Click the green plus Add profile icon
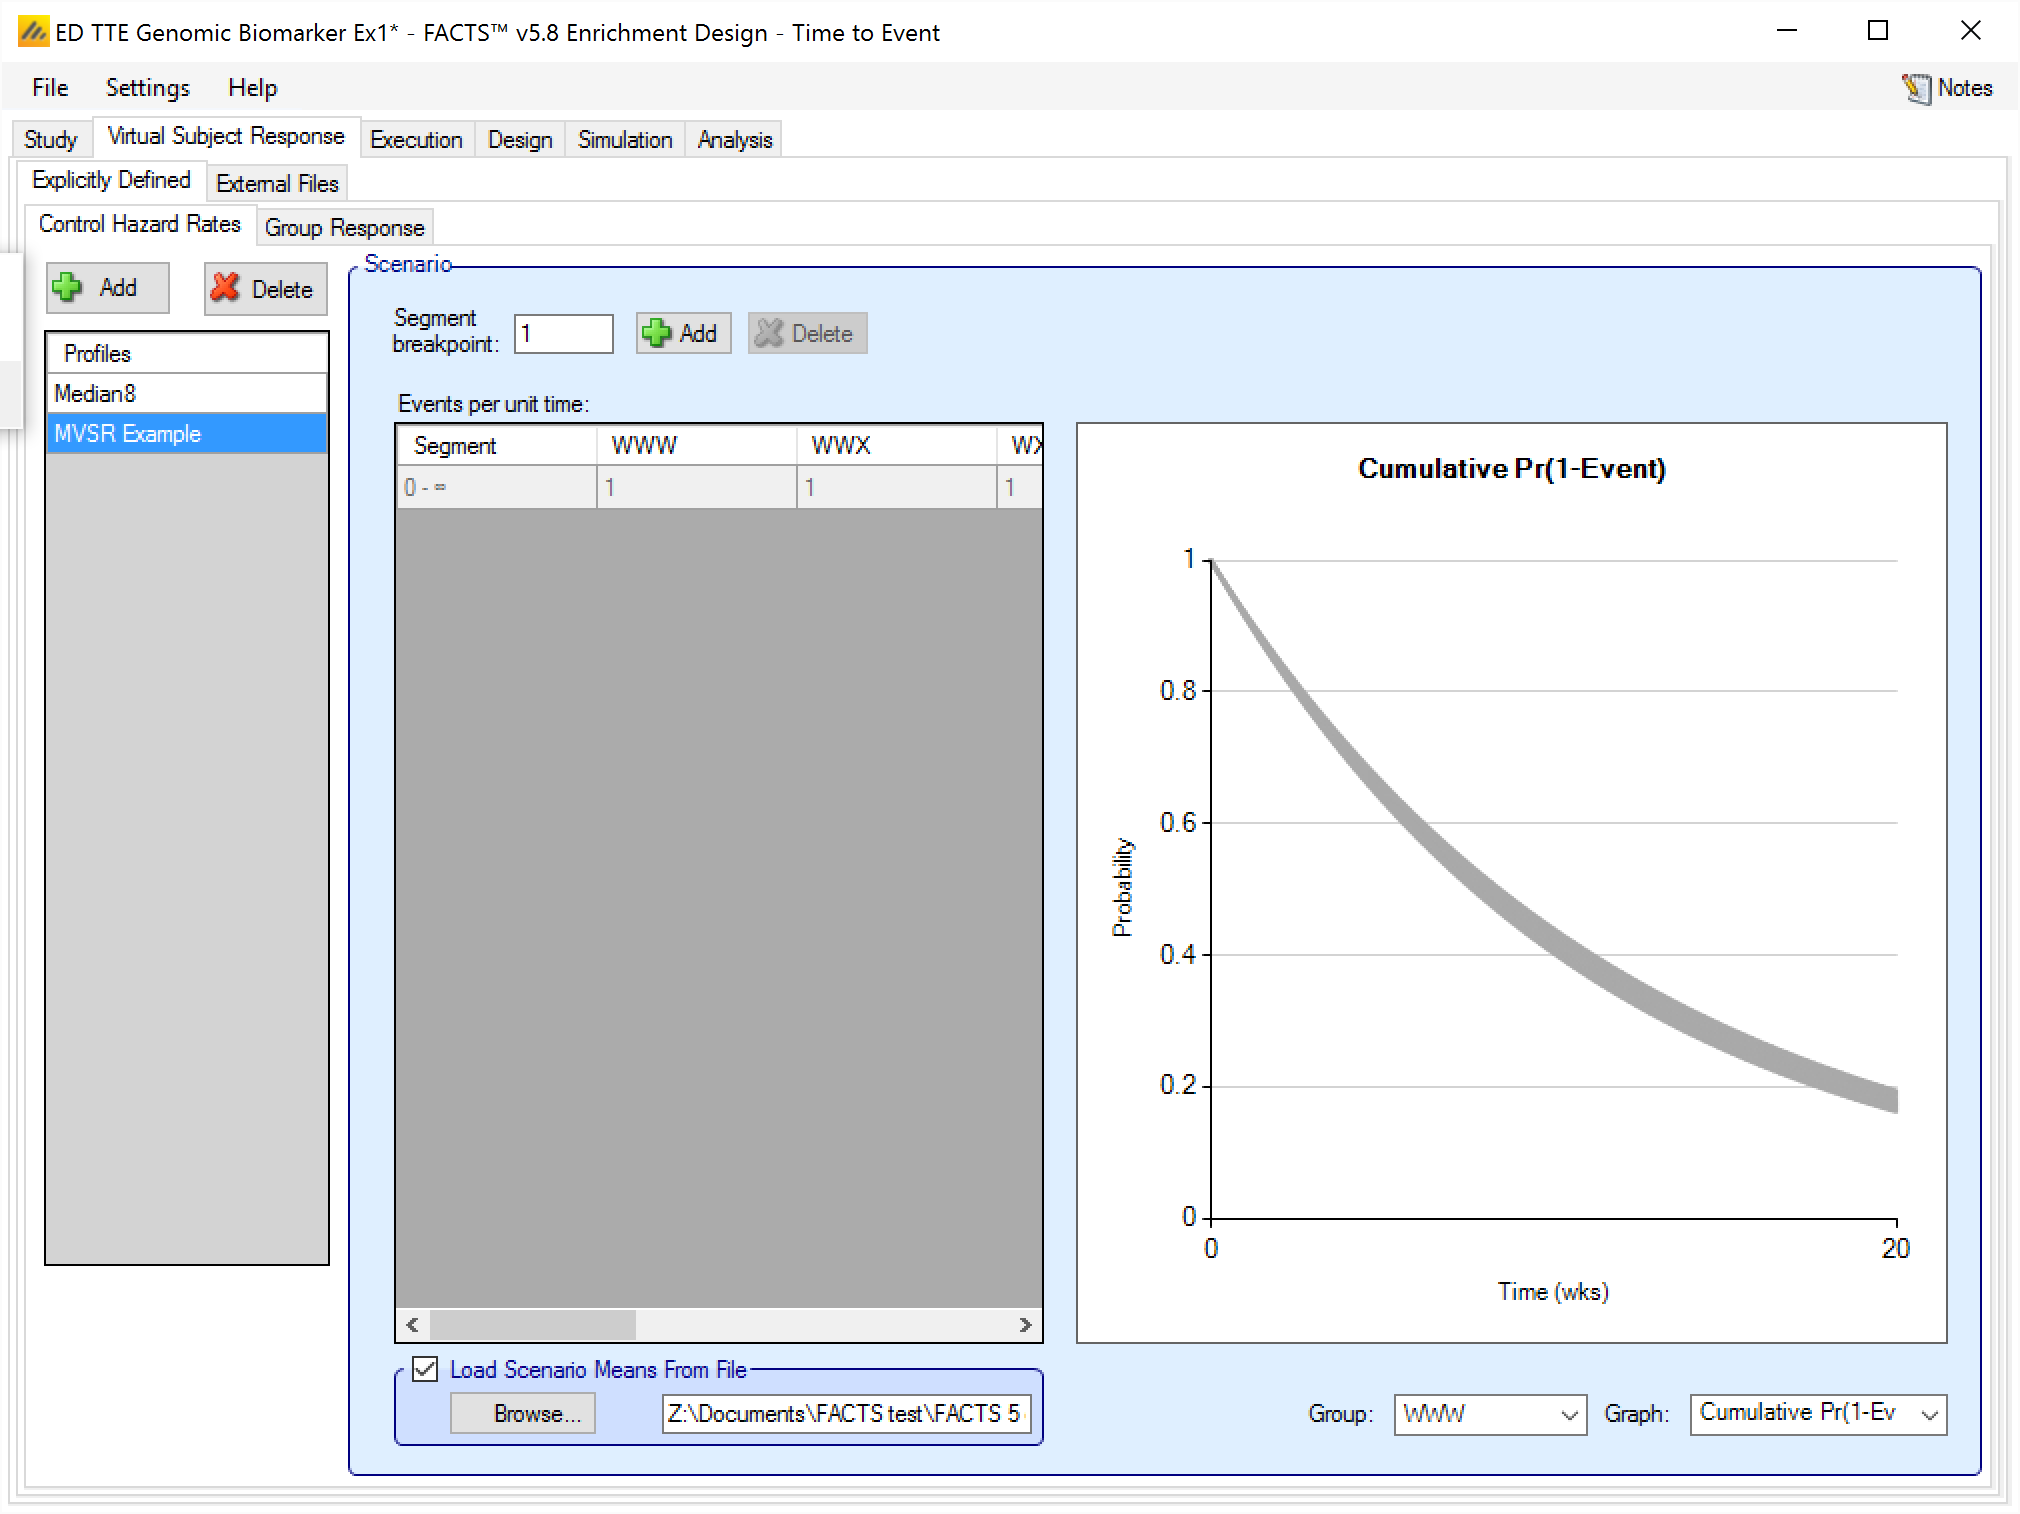The image size is (2020, 1514). 68,288
